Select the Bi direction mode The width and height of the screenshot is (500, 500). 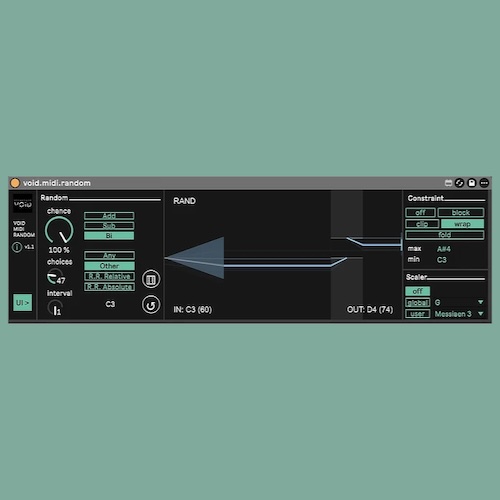[x=109, y=236]
